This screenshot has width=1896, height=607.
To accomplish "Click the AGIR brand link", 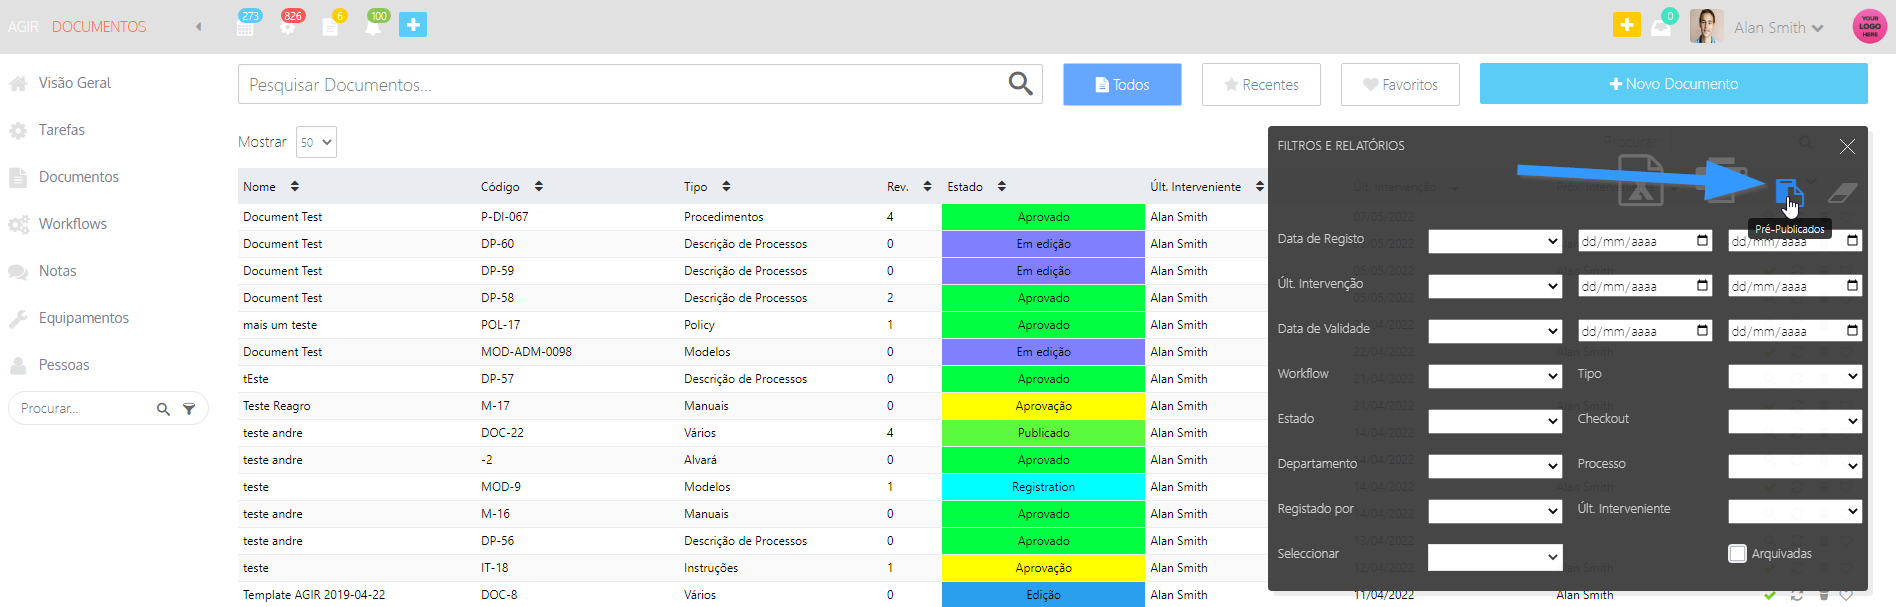I will [x=23, y=27].
